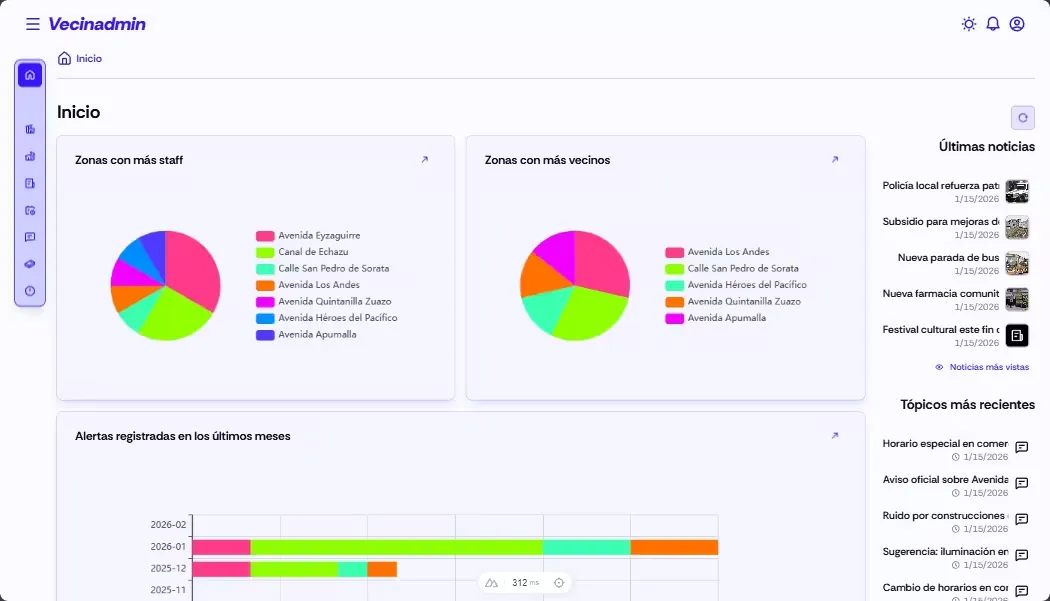Open the Policía local refuerza news thumbnail
The width and height of the screenshot is (1050, 601).
[x=1017, y=191]
